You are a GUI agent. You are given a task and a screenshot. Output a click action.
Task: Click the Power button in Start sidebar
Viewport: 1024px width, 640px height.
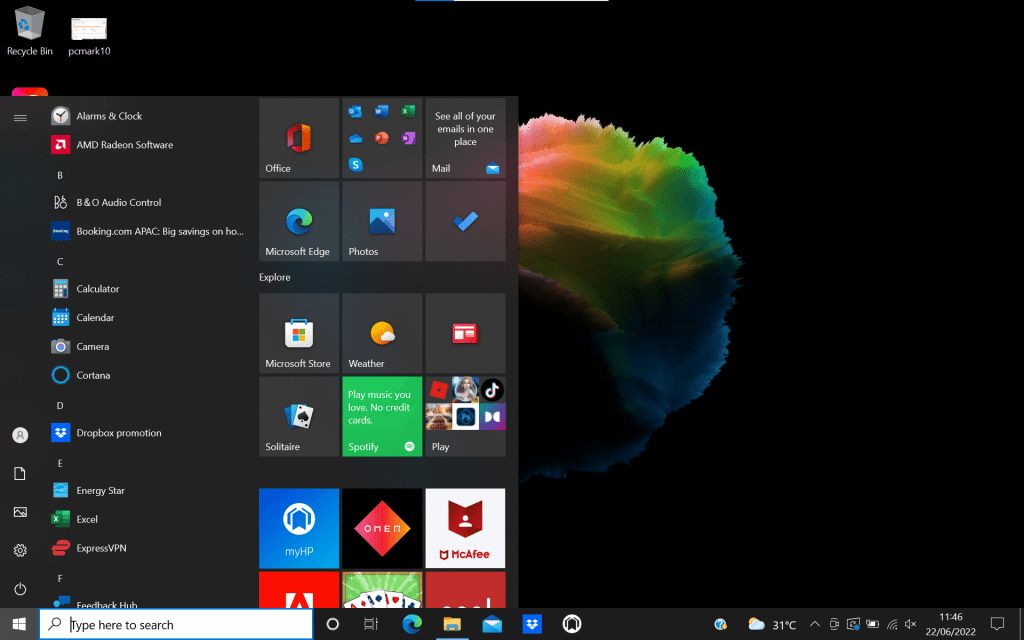20,589
